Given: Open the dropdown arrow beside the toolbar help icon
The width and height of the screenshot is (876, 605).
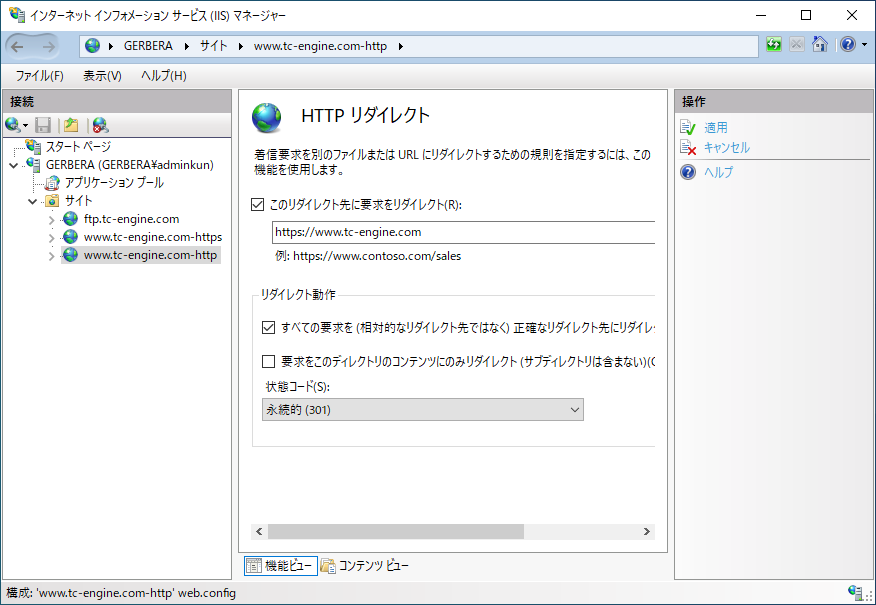Looking at the screenshot, I should click(864, 45).
